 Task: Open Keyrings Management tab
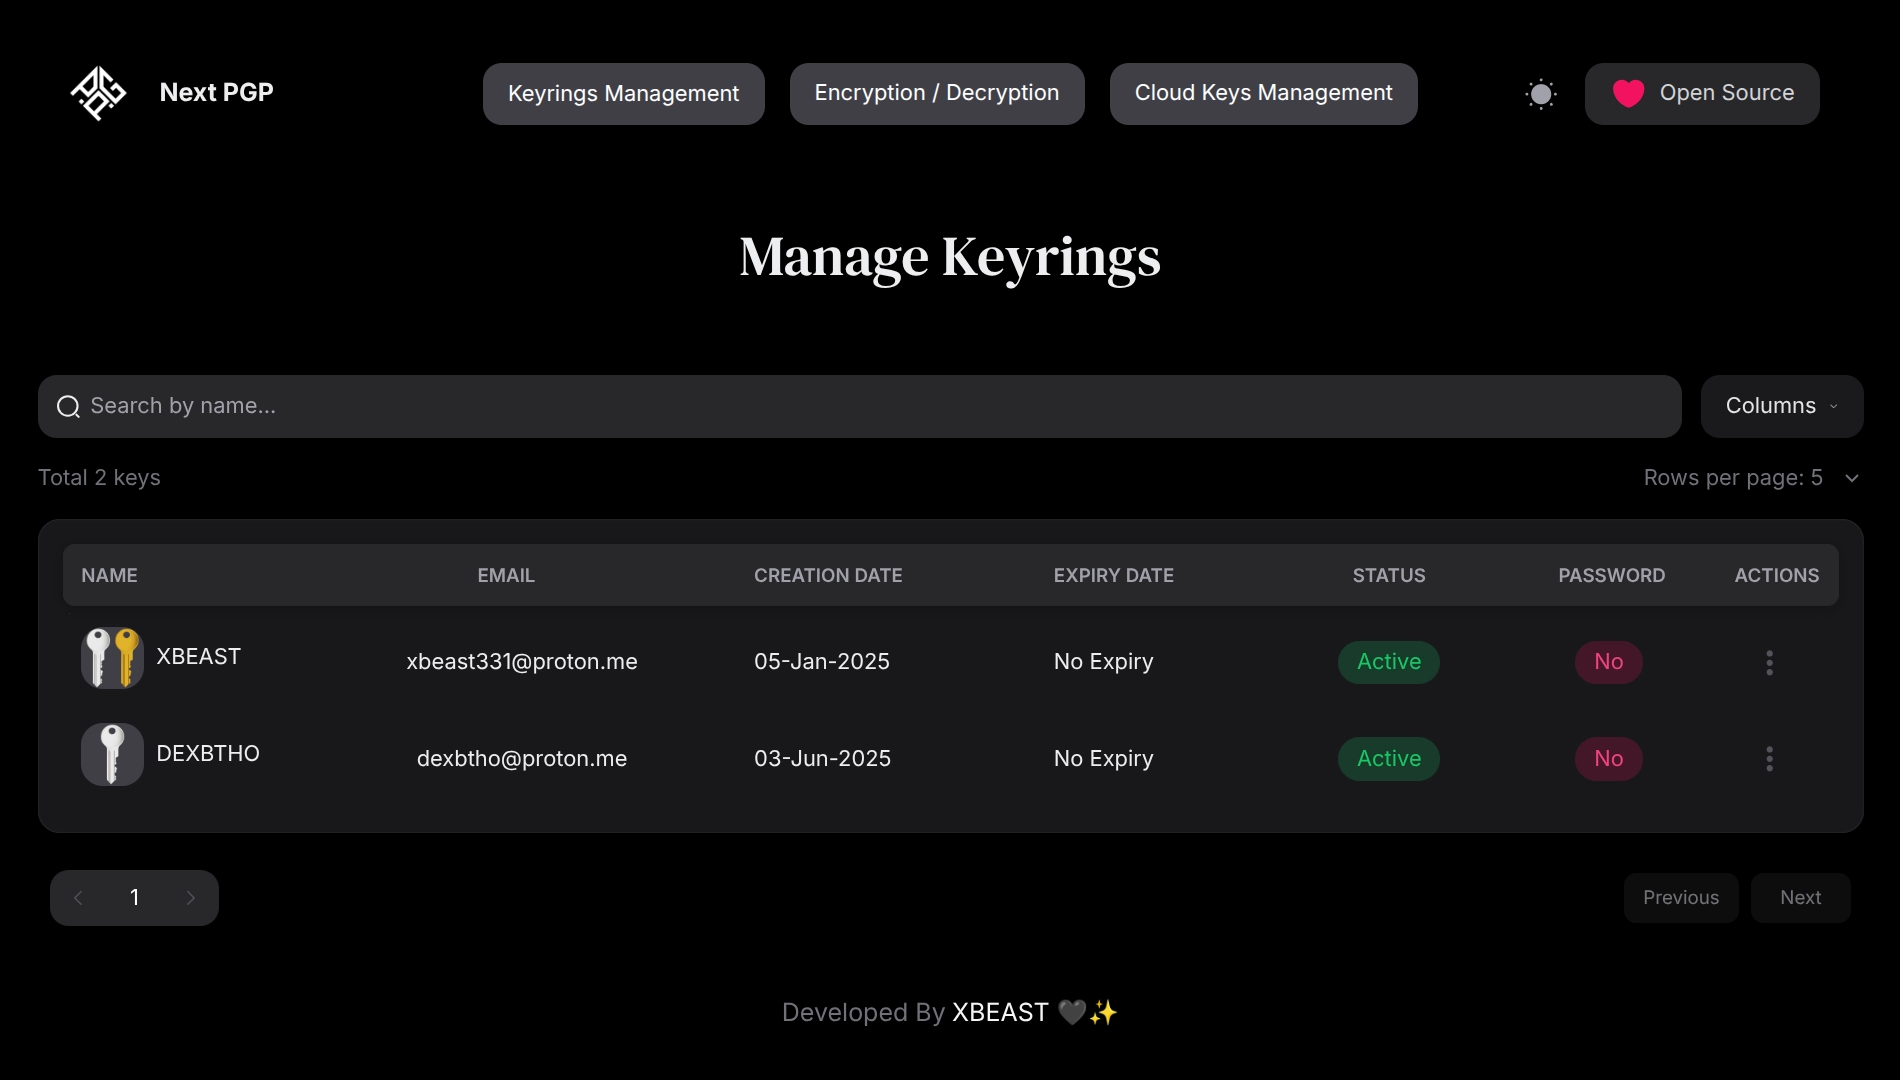(x=623, y=94)
